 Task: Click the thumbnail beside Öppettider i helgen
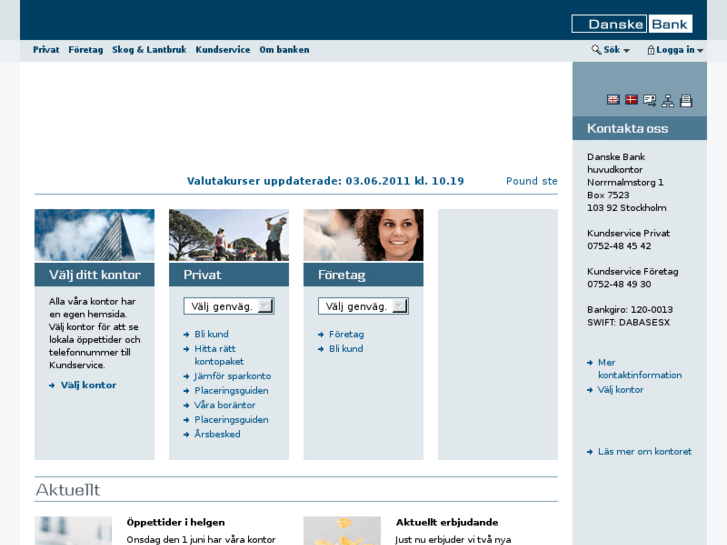click(73, 531)
